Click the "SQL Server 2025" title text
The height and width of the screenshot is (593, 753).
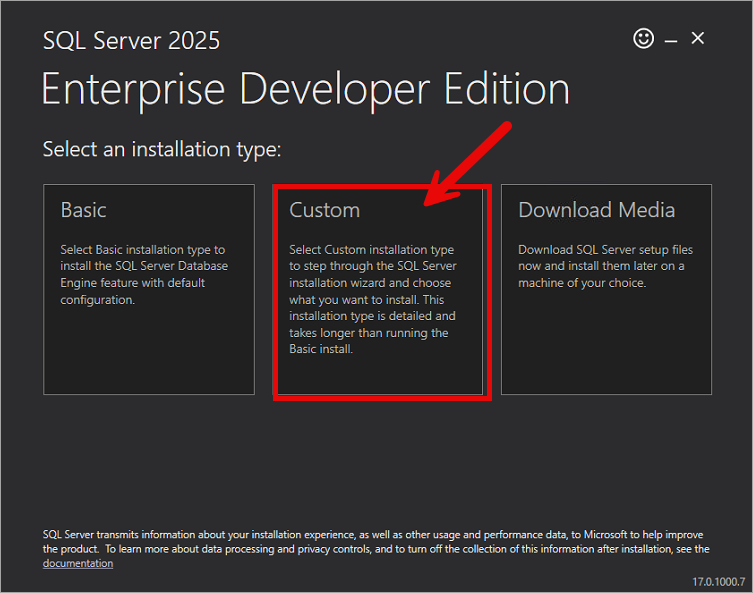131,41
